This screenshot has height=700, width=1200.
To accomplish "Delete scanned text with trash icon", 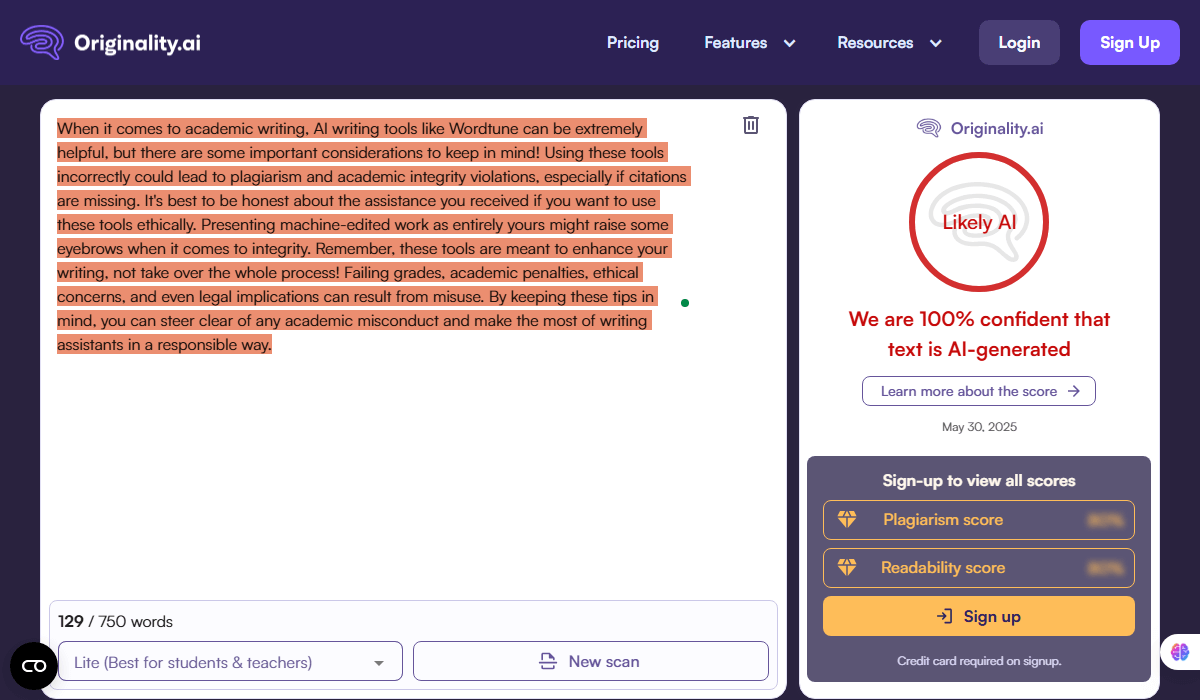I will (751, 125).
